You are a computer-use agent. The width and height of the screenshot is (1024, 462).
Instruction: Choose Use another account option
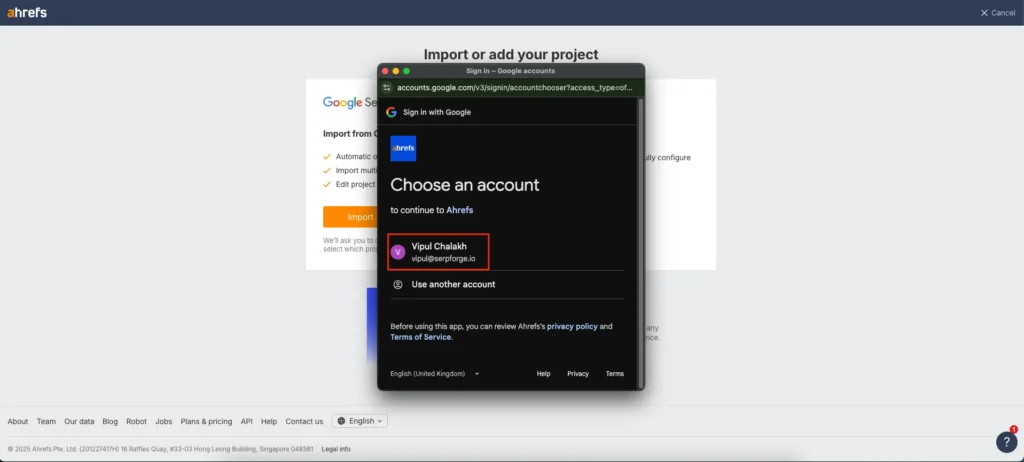tap(507, 284)
